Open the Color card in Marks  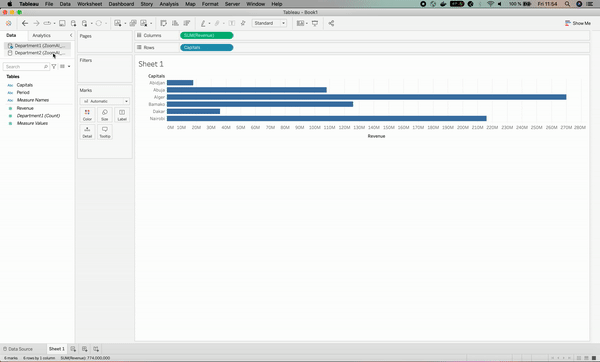click(87, 115)
